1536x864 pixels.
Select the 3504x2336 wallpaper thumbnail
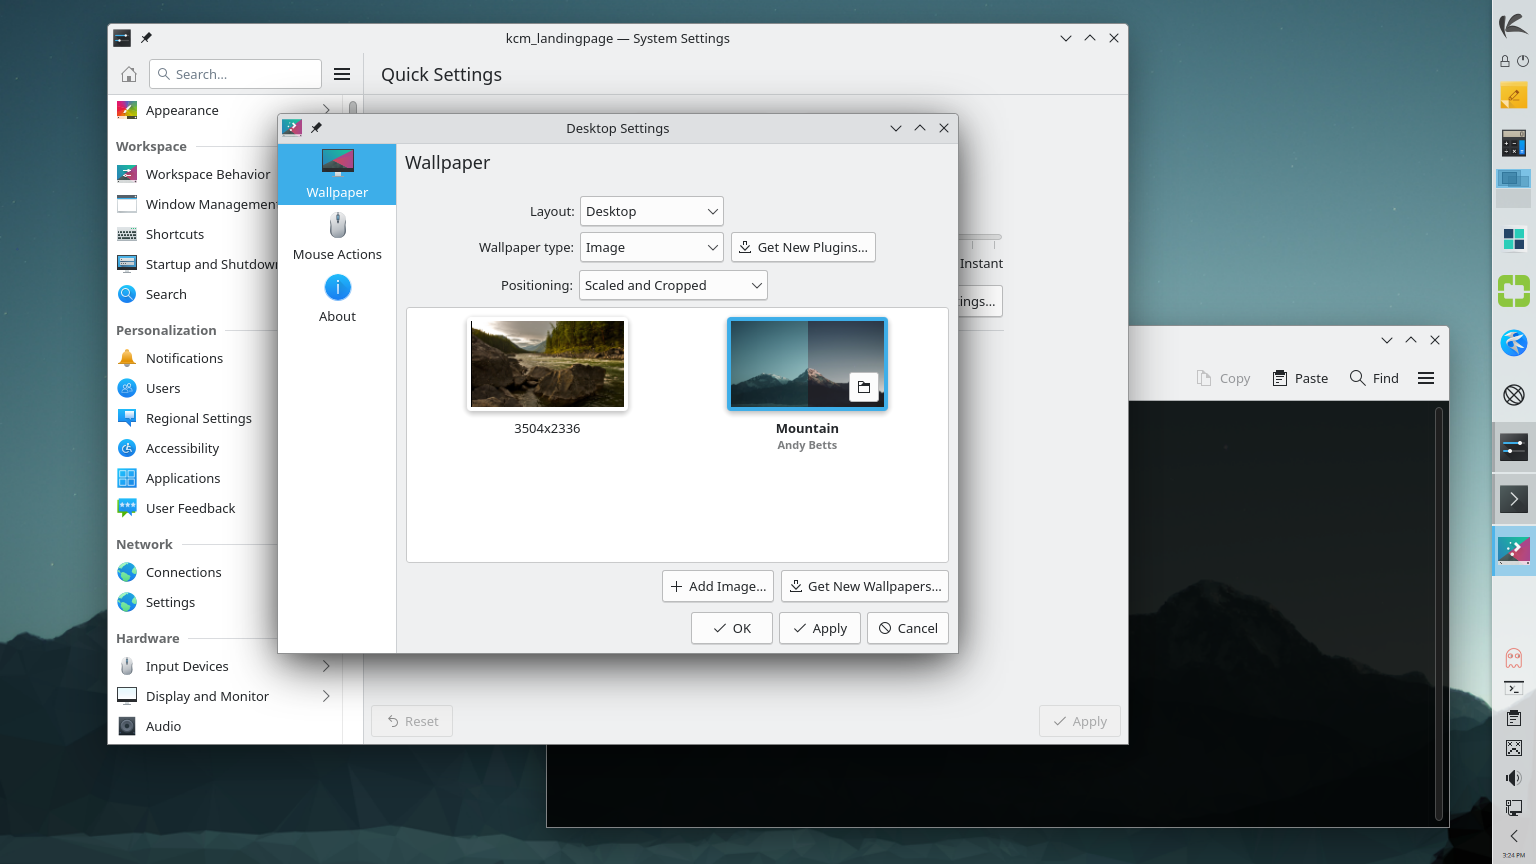click(x=547, y=364)
